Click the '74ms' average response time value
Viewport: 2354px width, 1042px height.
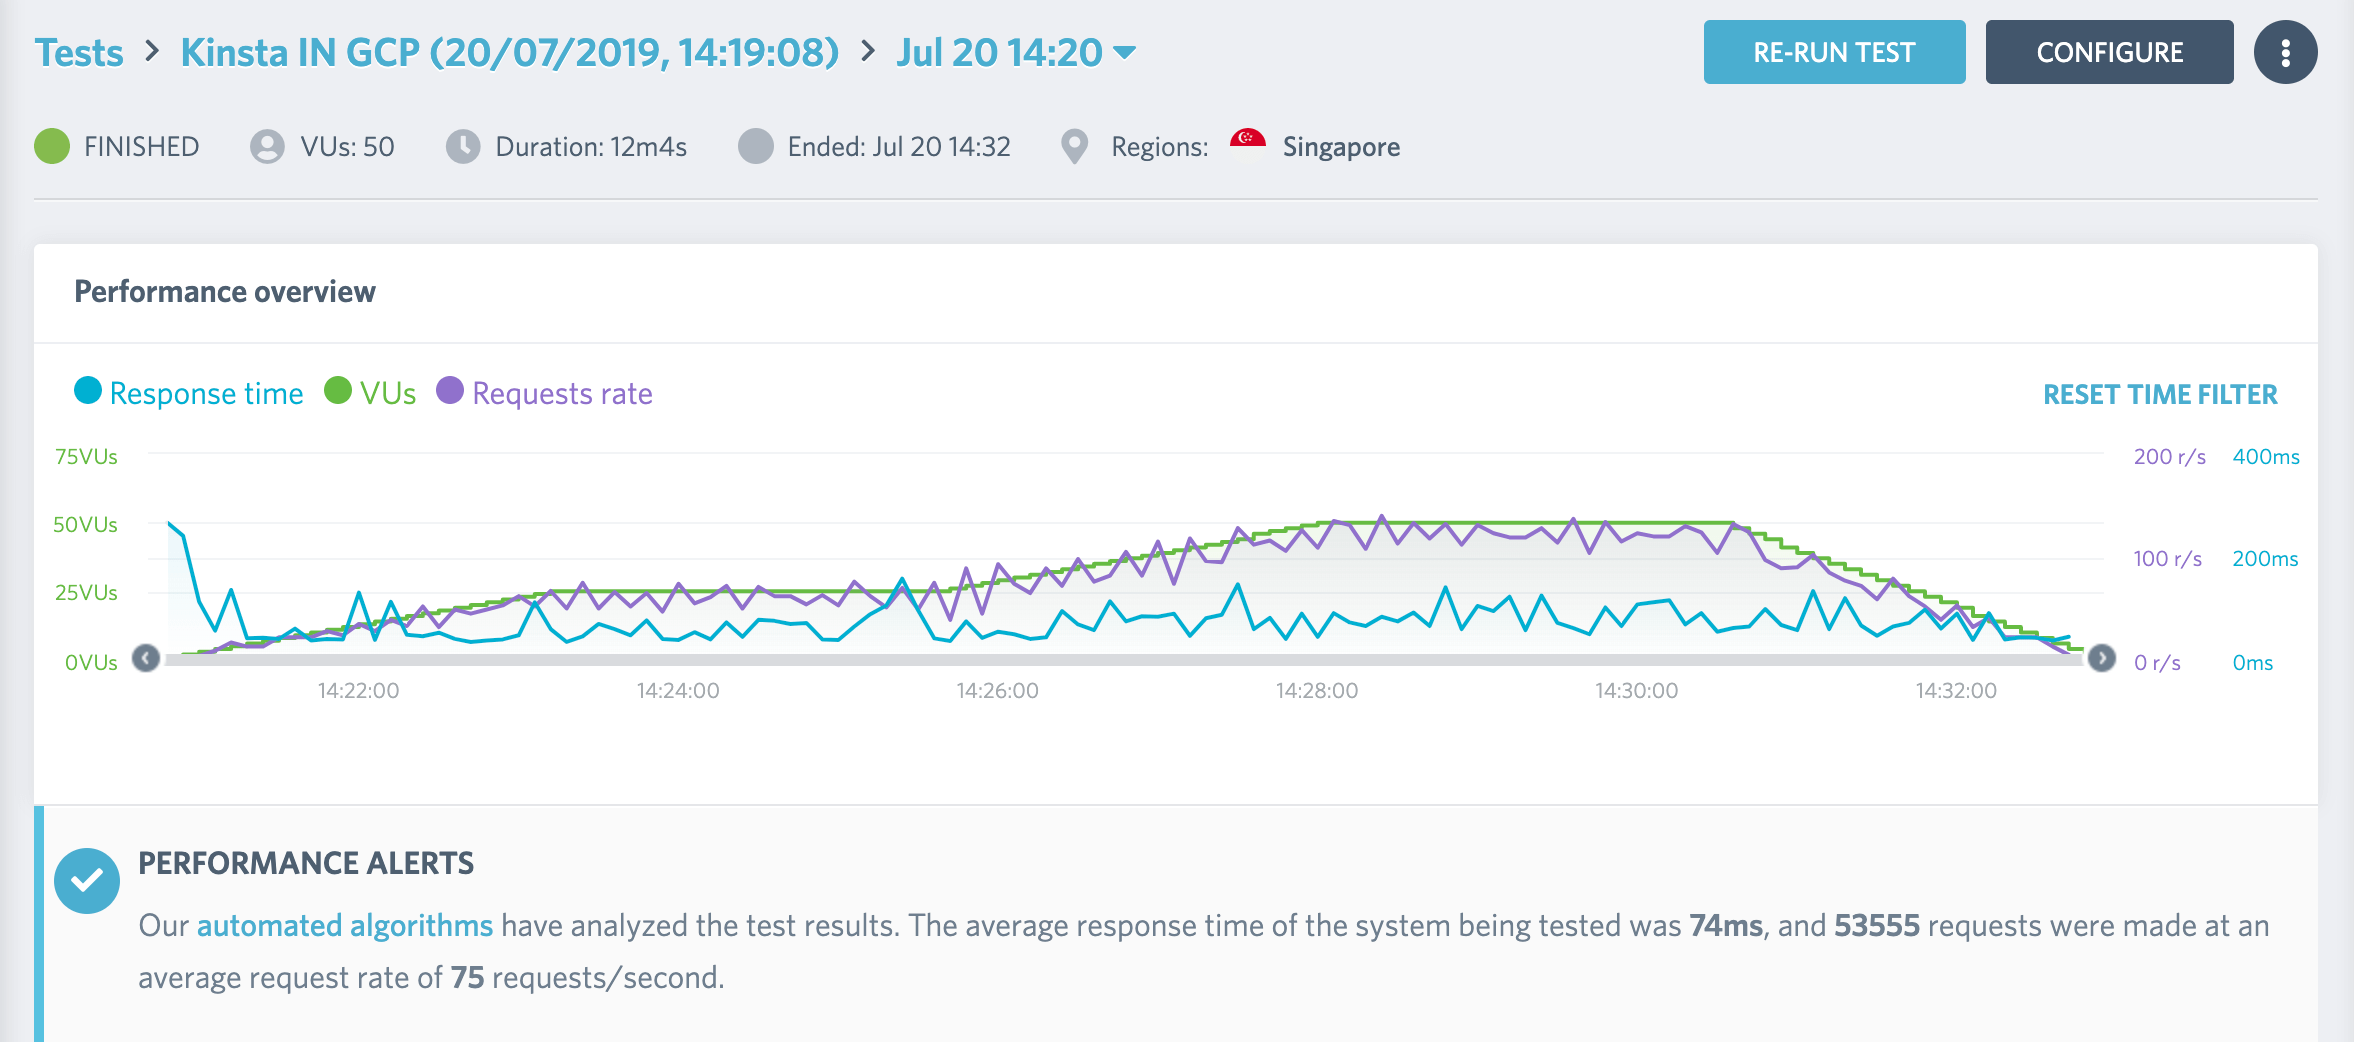tap(1726, 925)
